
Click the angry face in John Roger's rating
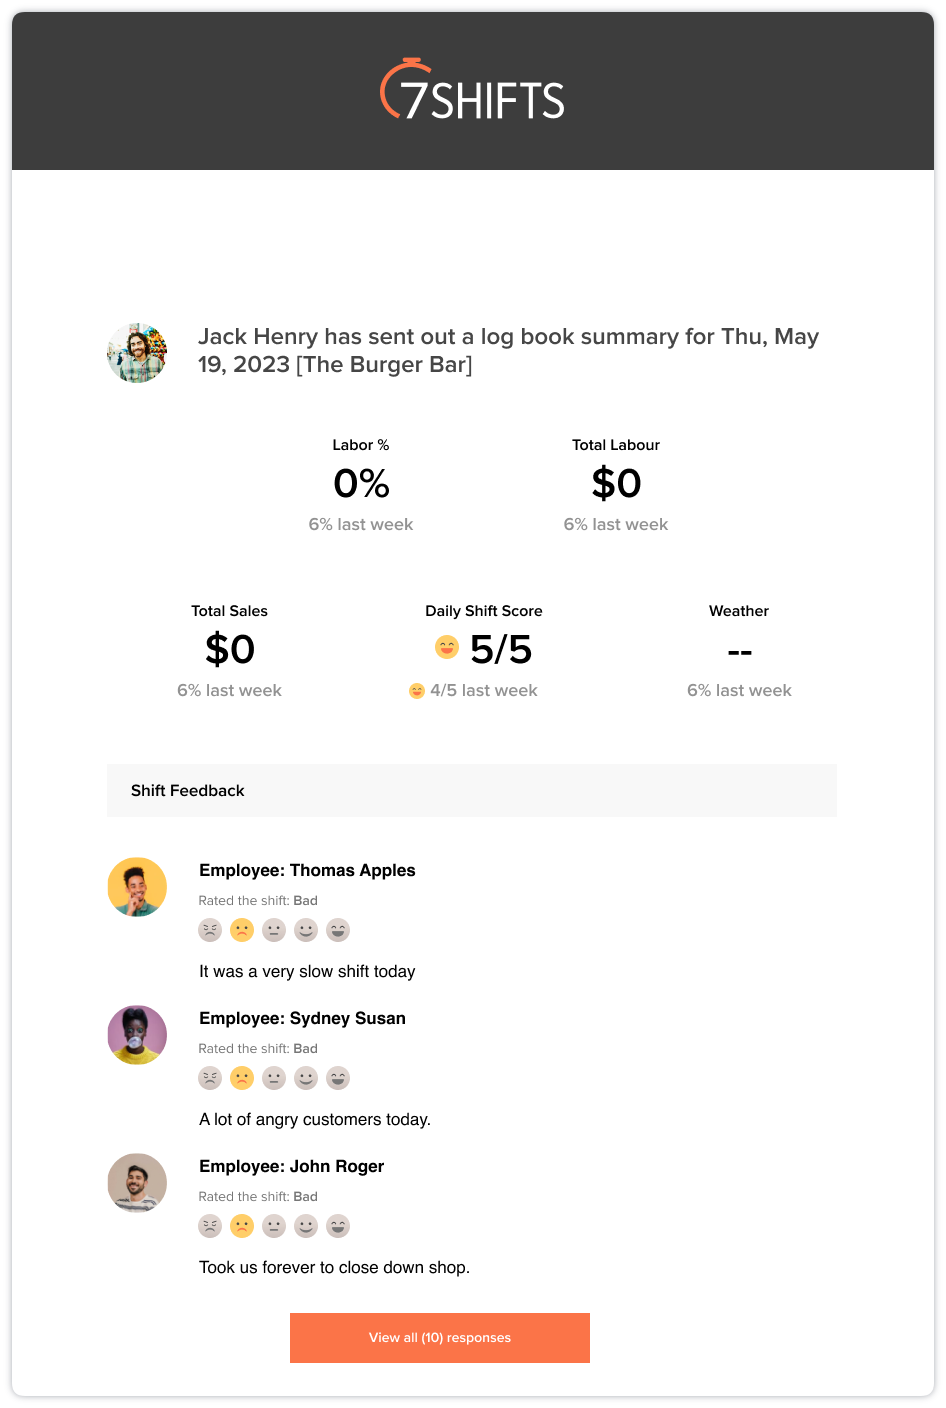(210, 1226)
